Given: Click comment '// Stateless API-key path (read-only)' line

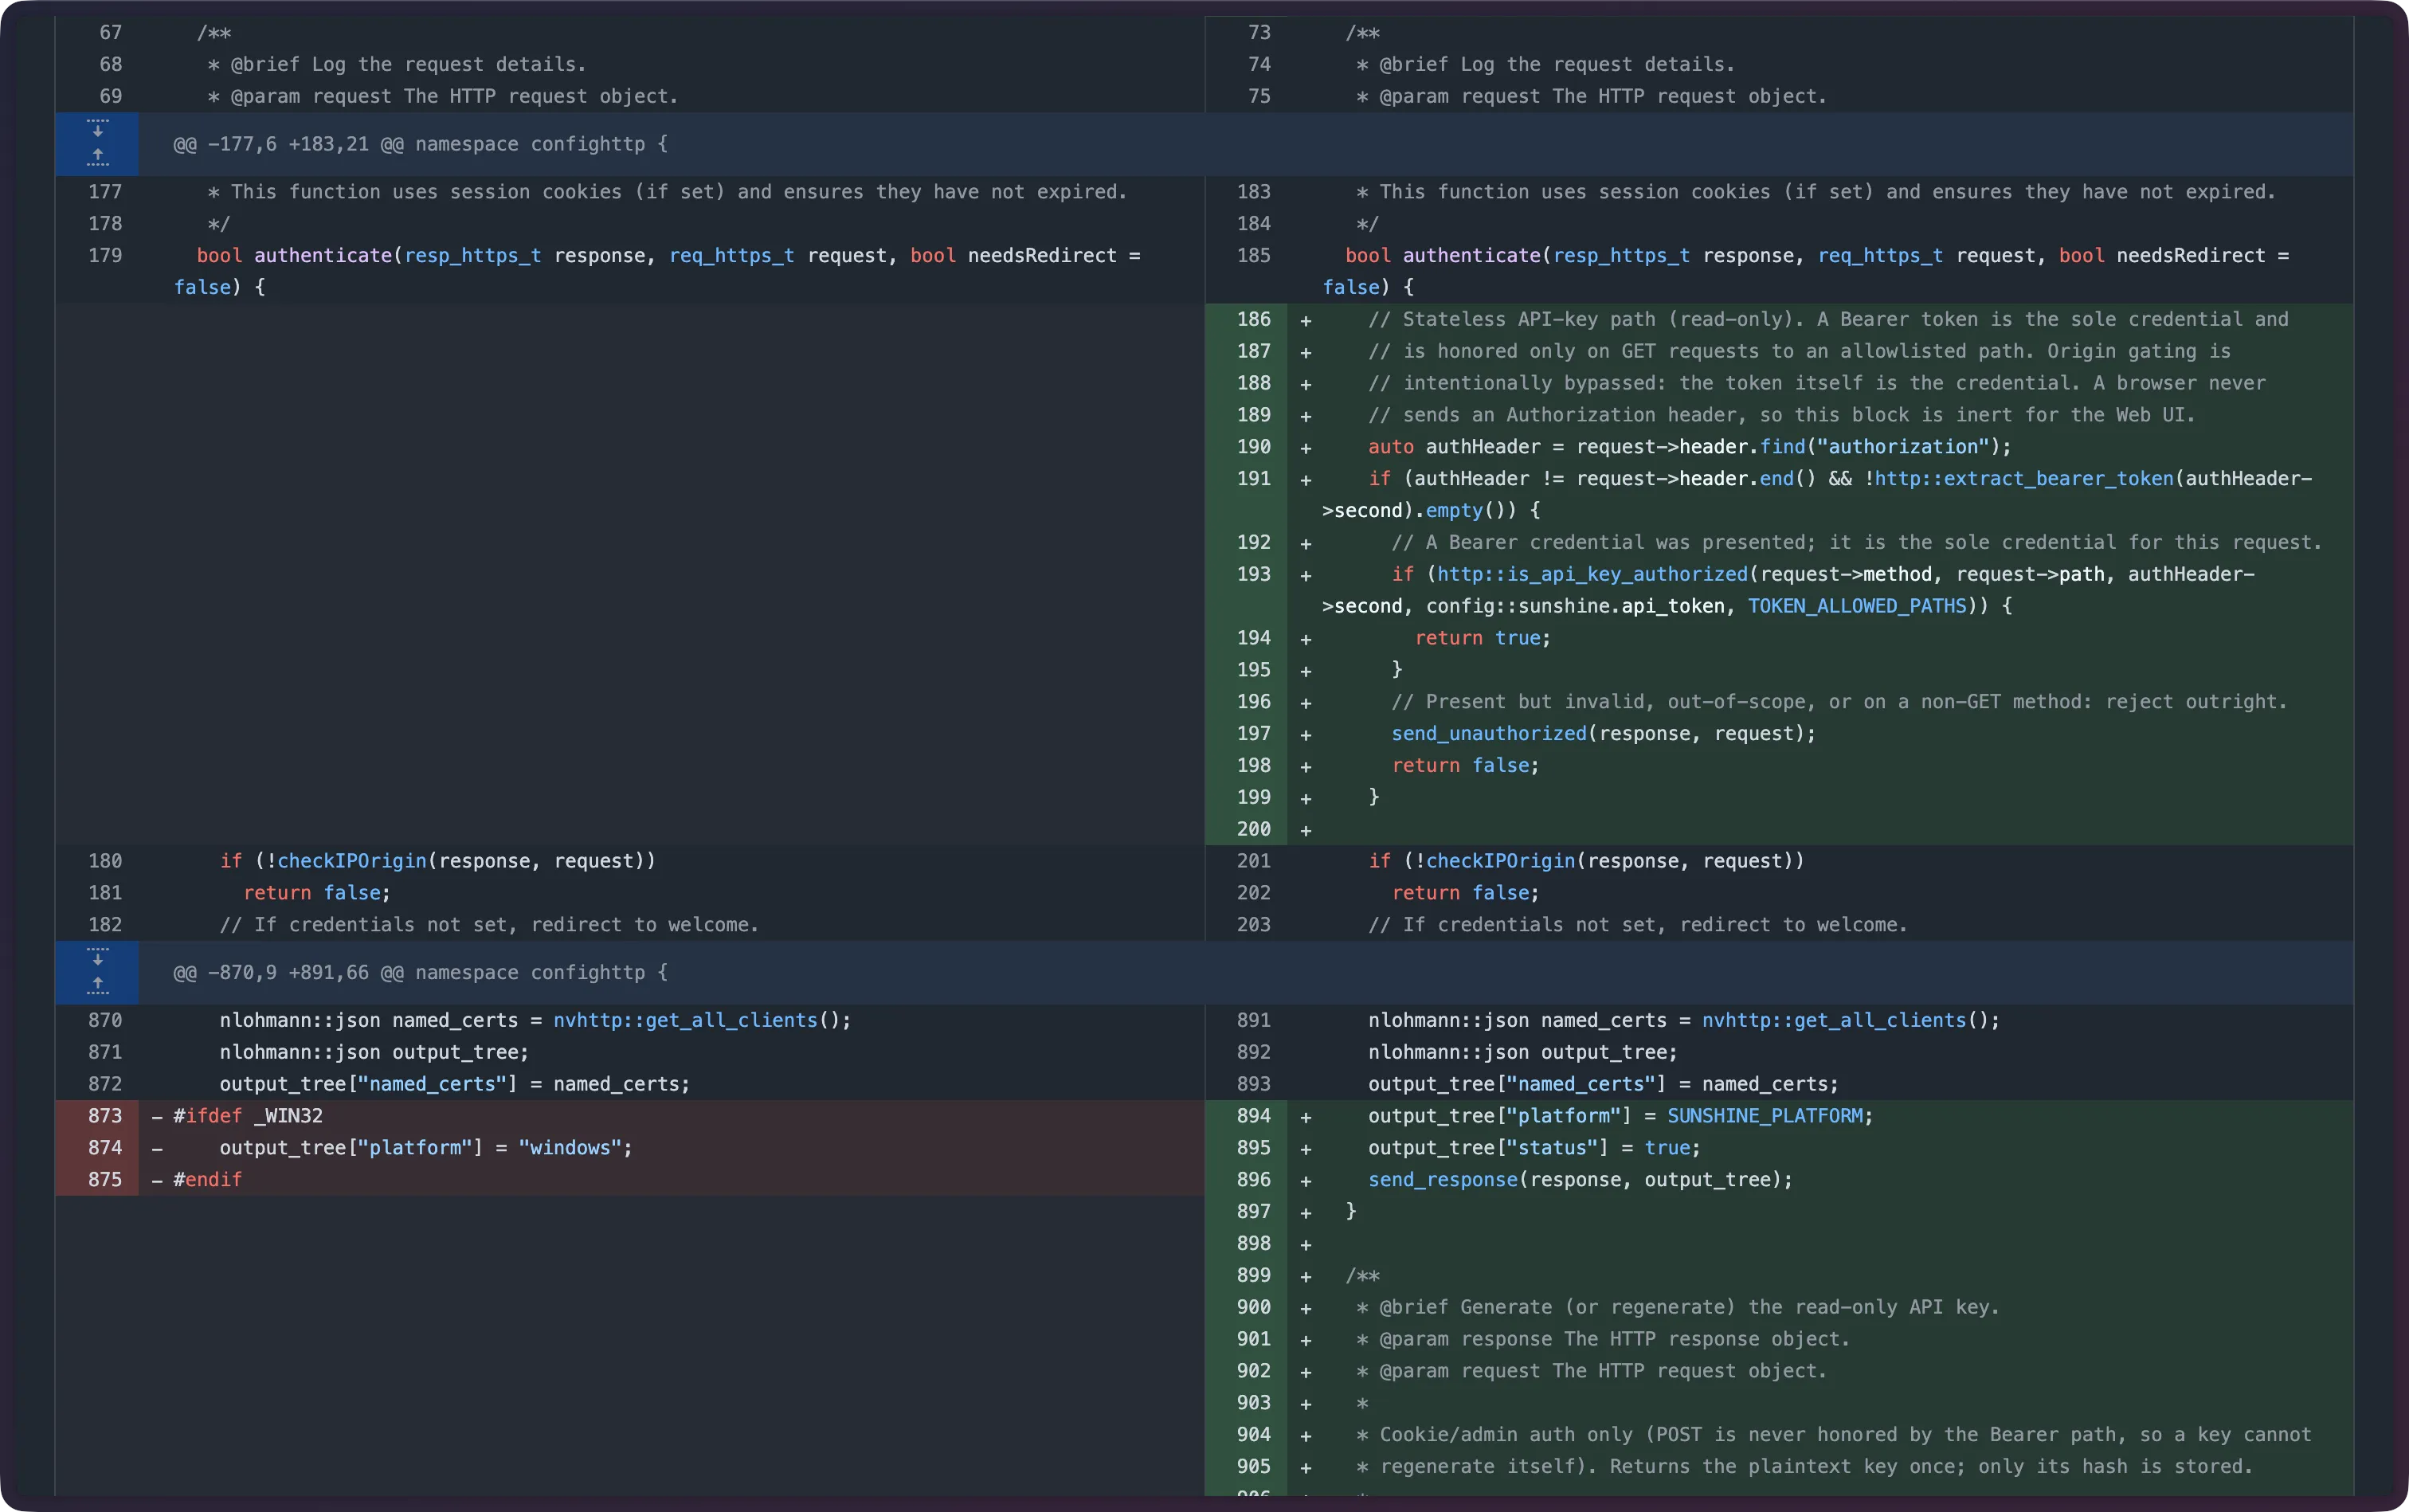Looking at the screenshot, I should pyautogui.click(x=1828, y=320).
